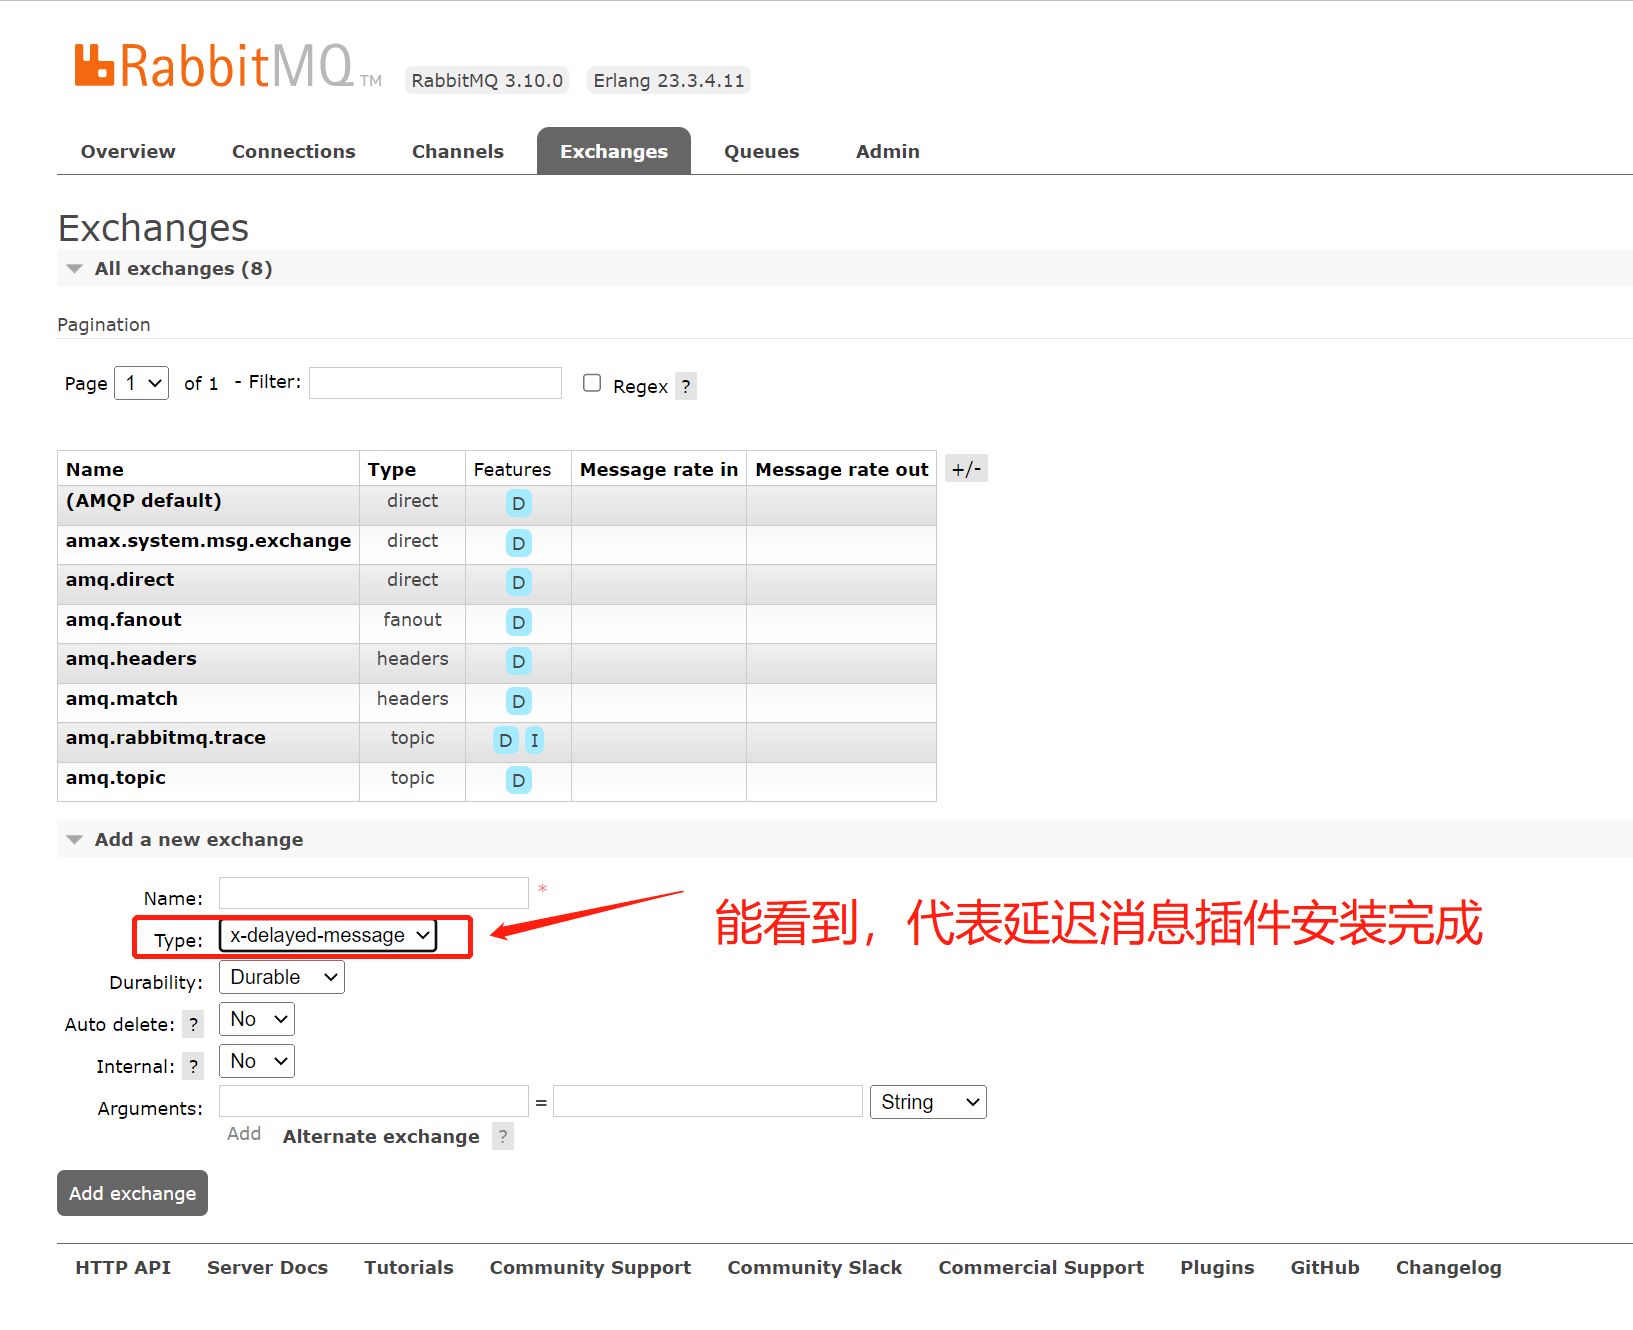
Task: Open the Internal dropdown
Action: (257, 1061)
